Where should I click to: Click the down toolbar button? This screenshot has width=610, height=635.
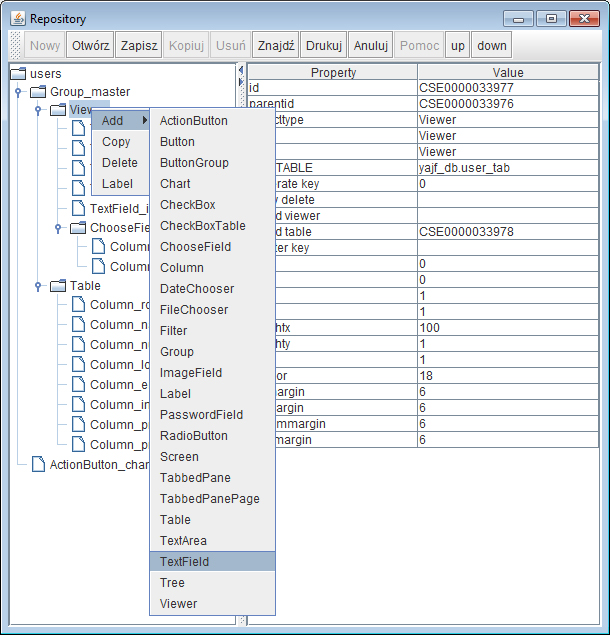(492, 45)
